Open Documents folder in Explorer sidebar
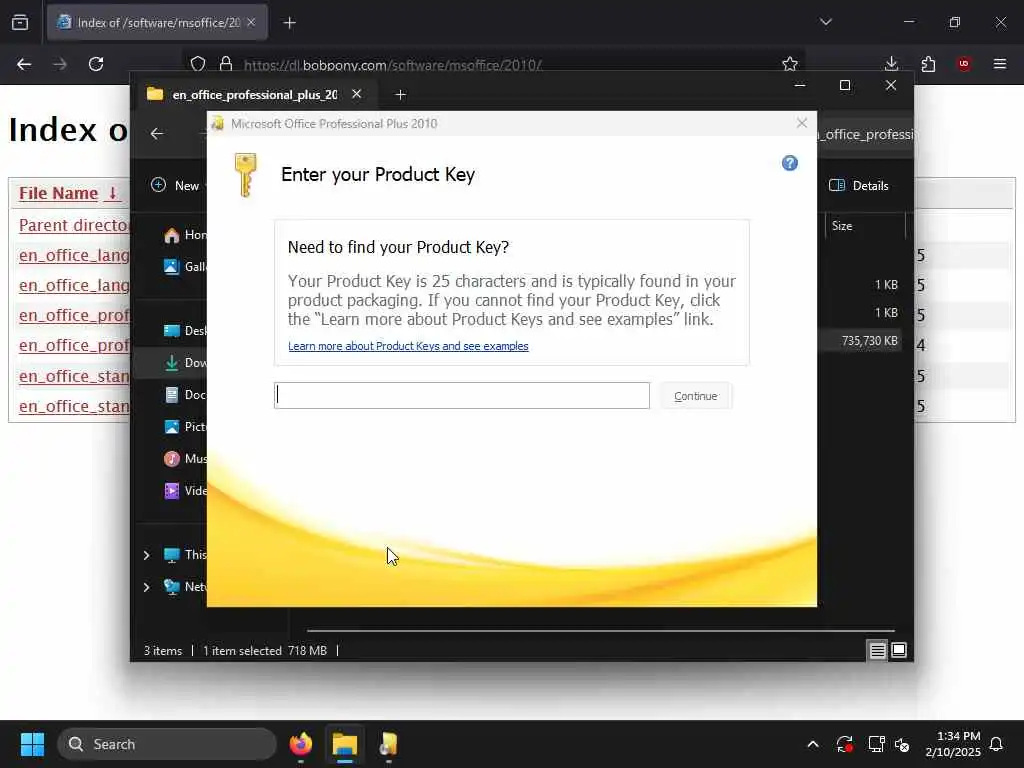Image resolution: width=1024 pixels, height=768 pixels. point(185,394)
